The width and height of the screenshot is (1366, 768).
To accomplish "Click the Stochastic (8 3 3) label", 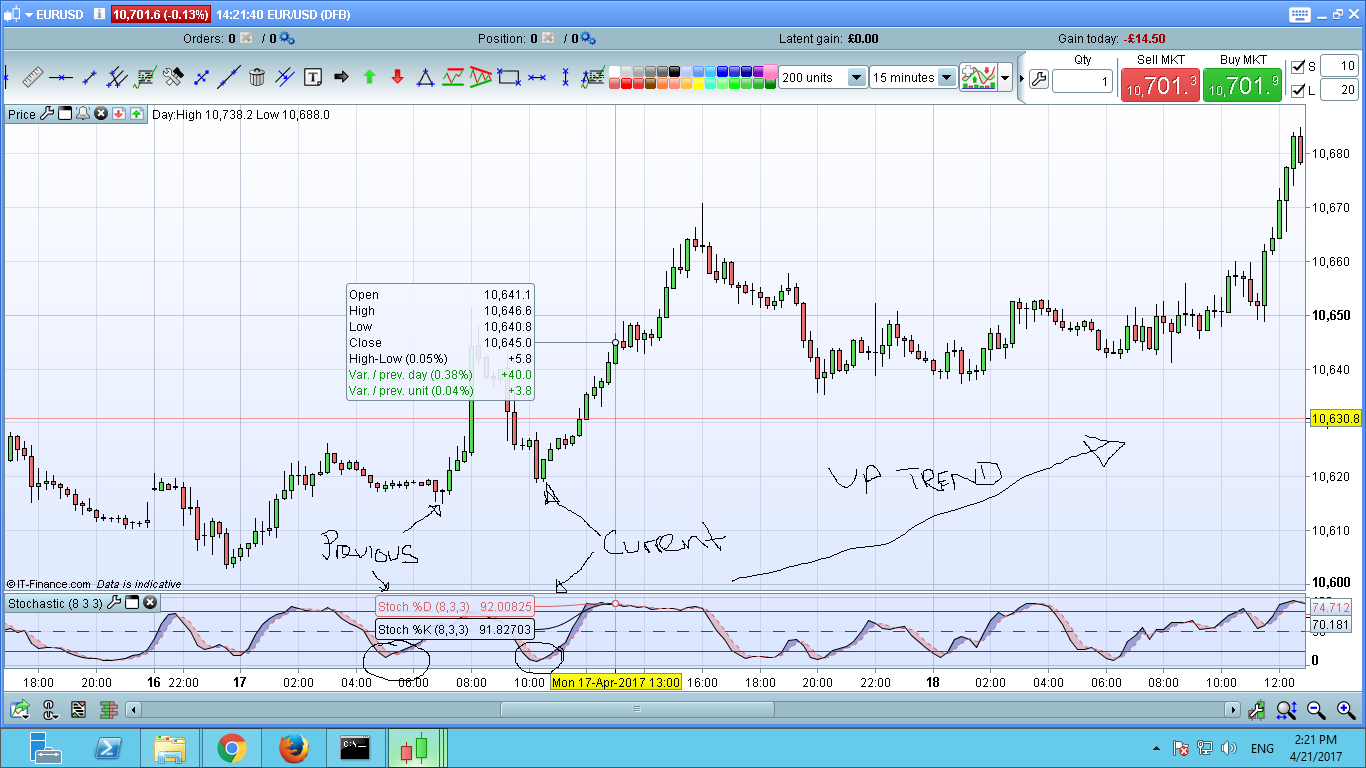I will click(55, 602).
